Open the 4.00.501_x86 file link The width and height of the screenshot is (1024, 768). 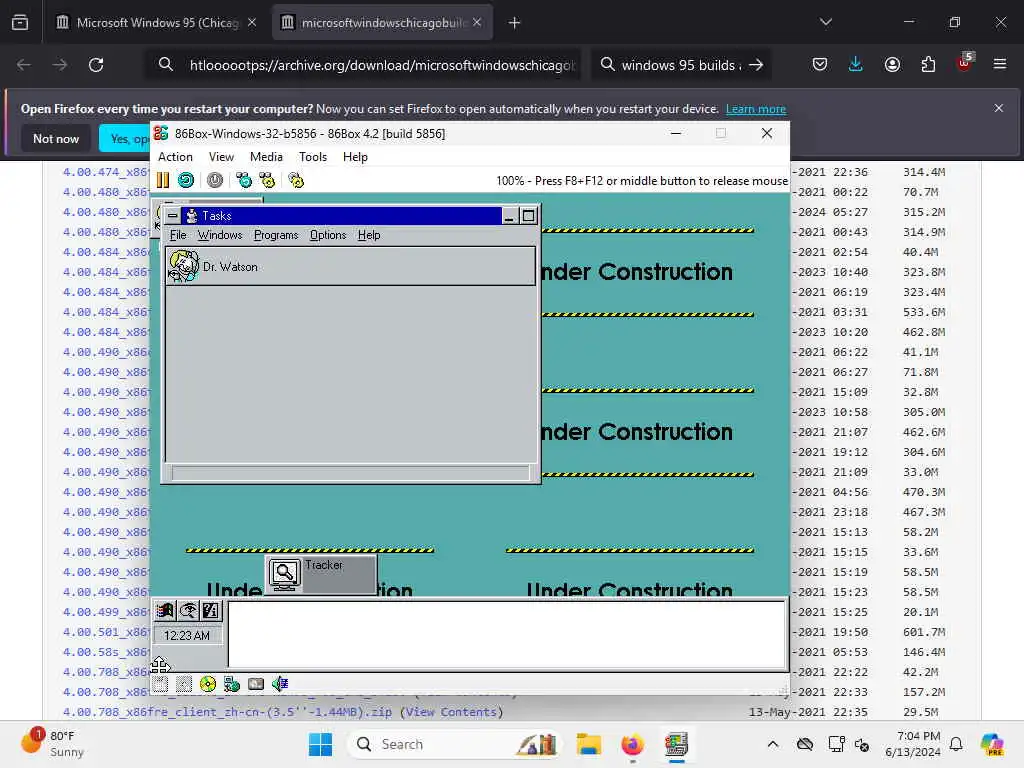click(106, 632)
